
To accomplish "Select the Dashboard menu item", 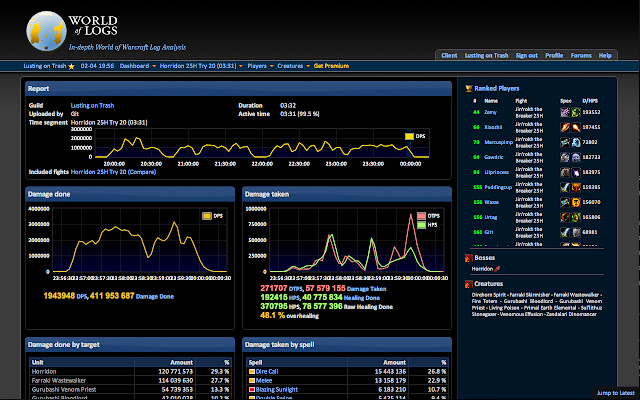I will (x=134, y=66).
